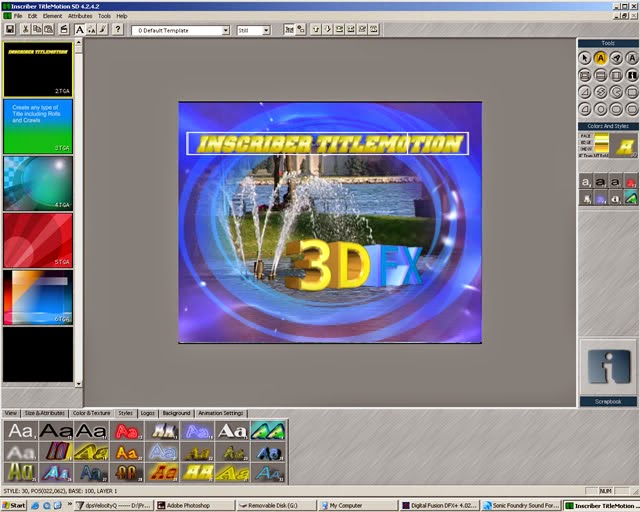Select the trapezoid shape tool
Viewport: 640px width, 512px height.
coord(584,109)
